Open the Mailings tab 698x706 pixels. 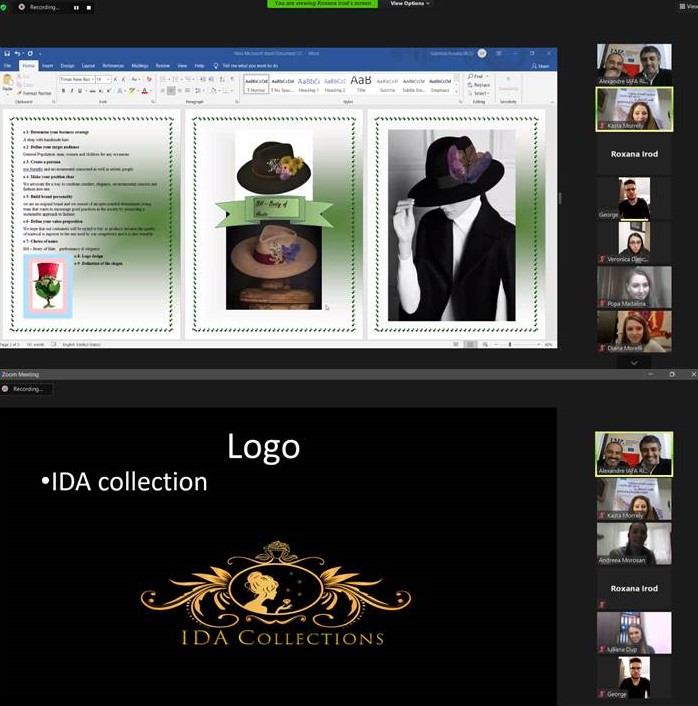[140, 66]
